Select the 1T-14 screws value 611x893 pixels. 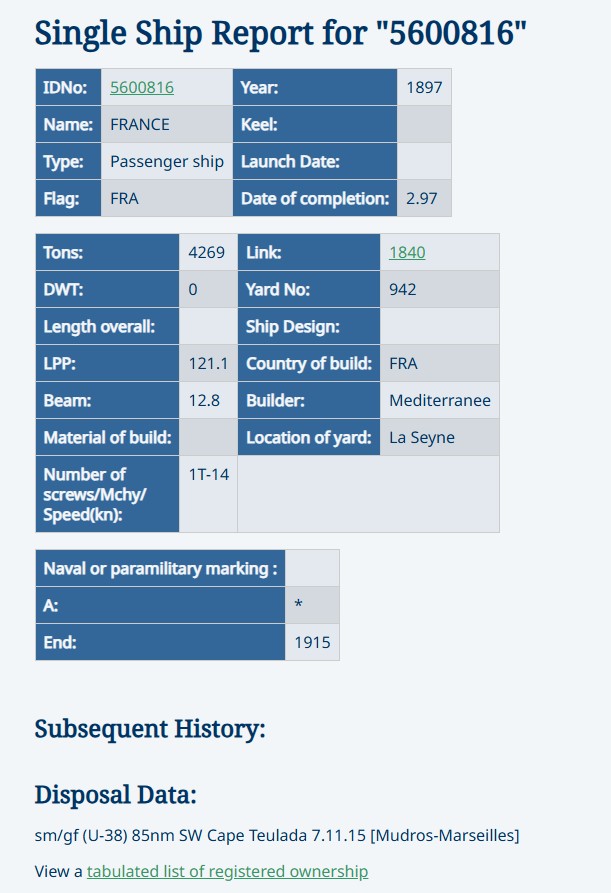[x=209, y=474]
